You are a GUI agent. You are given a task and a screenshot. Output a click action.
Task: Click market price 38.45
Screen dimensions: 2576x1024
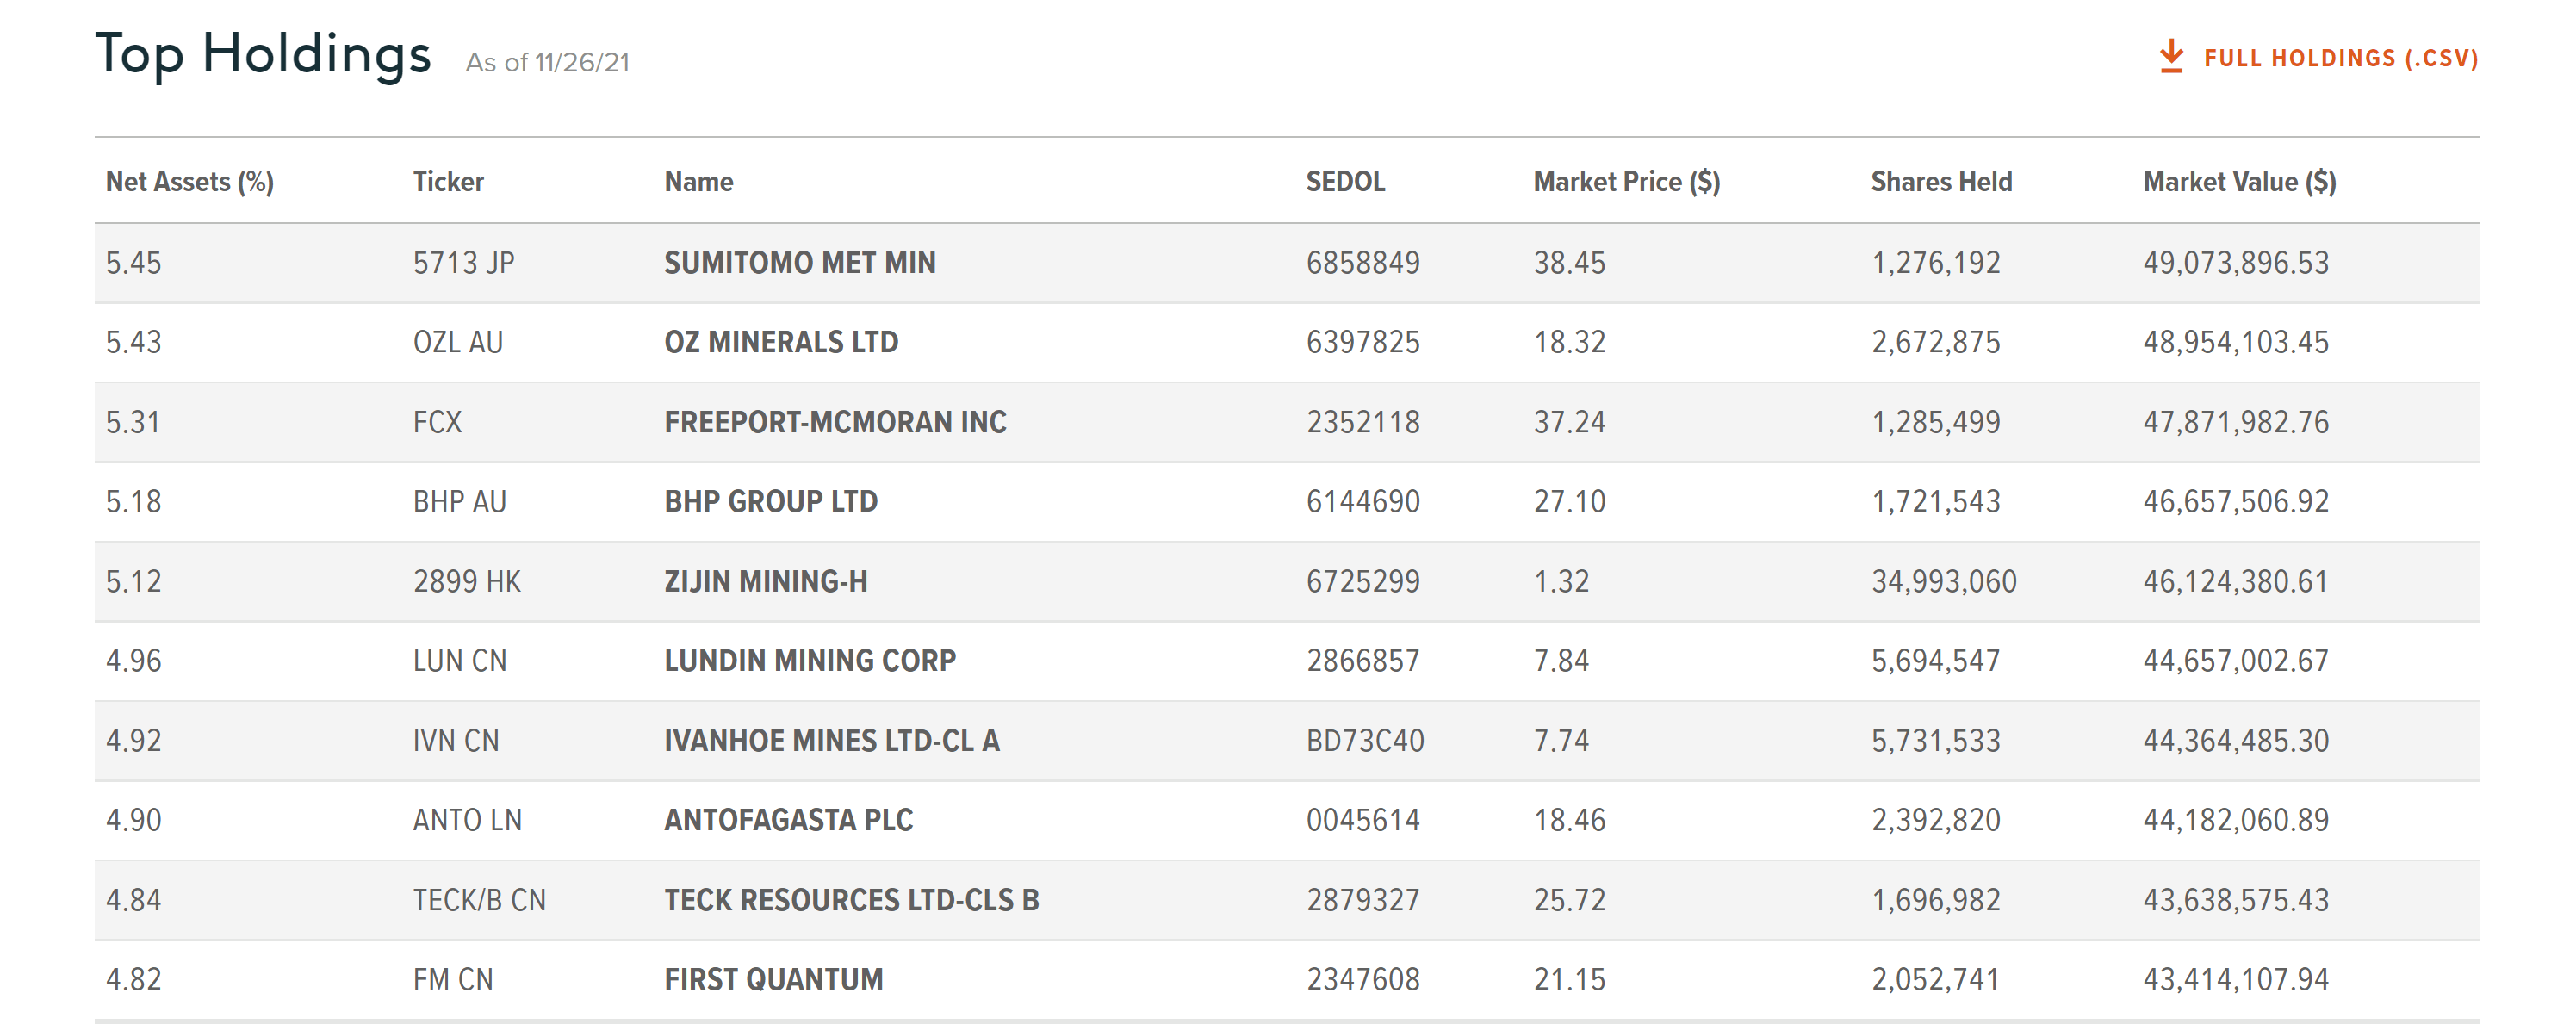1569,262
